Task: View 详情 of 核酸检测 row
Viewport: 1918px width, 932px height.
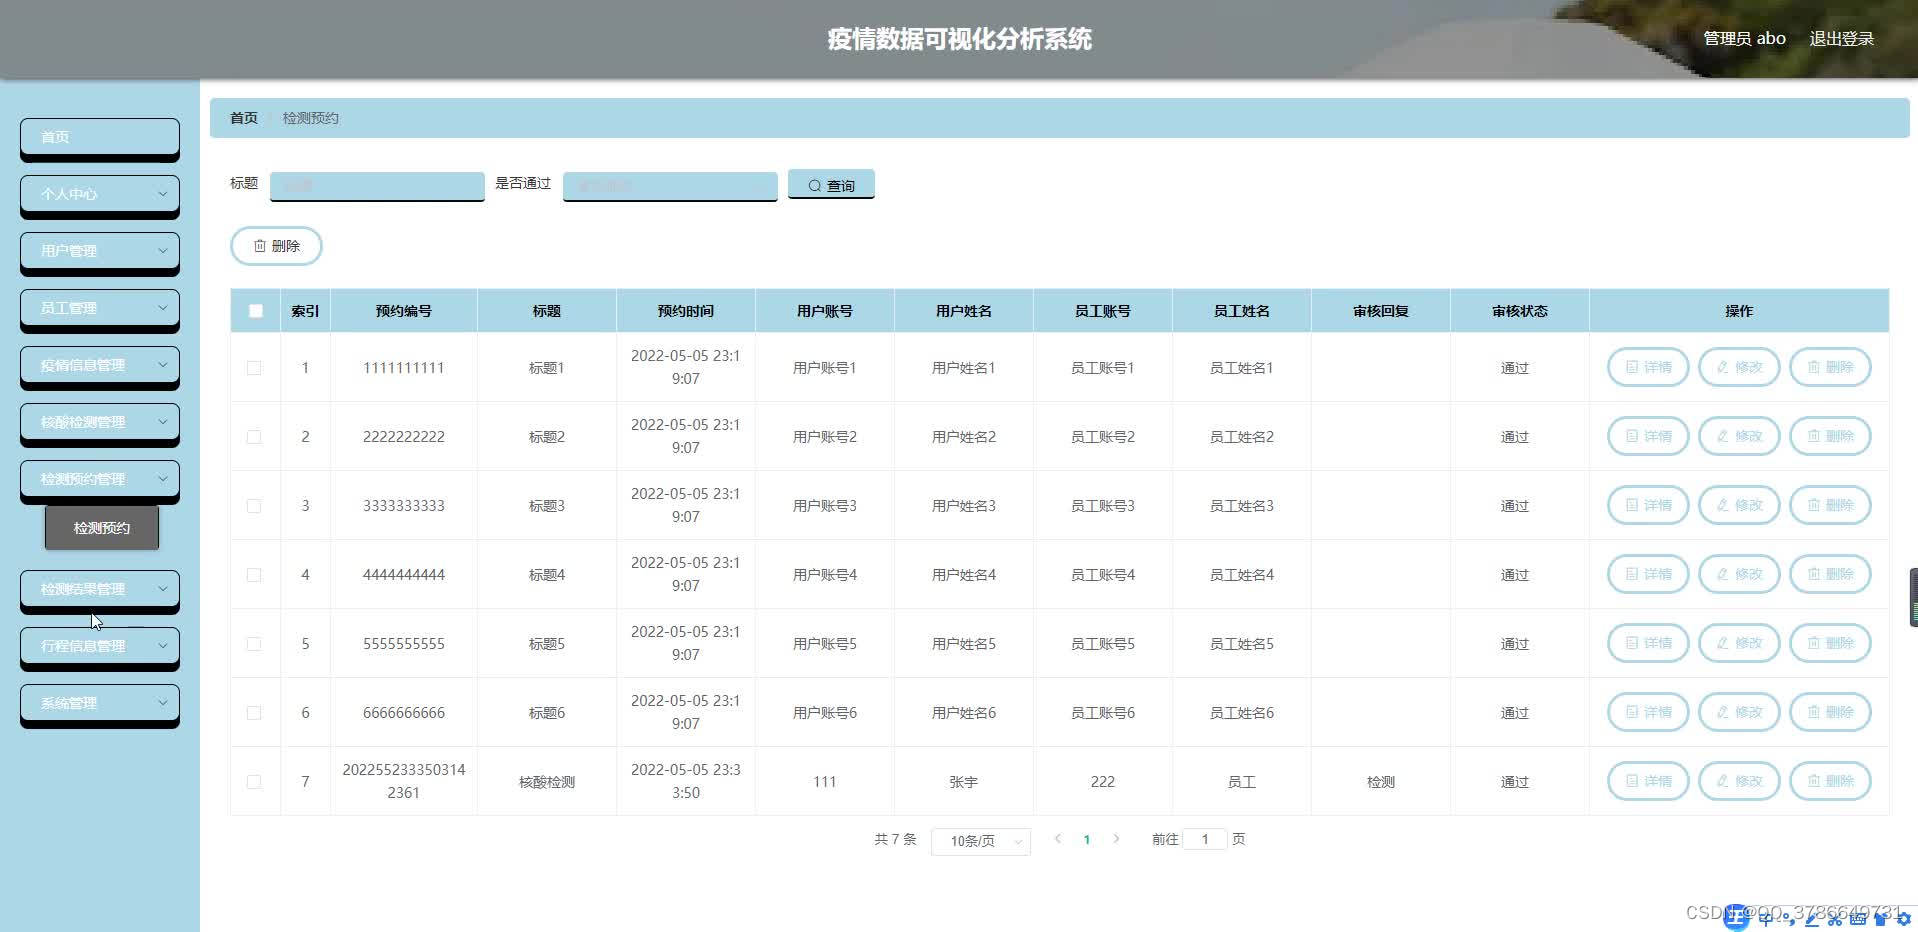Action: (1647, 781)
